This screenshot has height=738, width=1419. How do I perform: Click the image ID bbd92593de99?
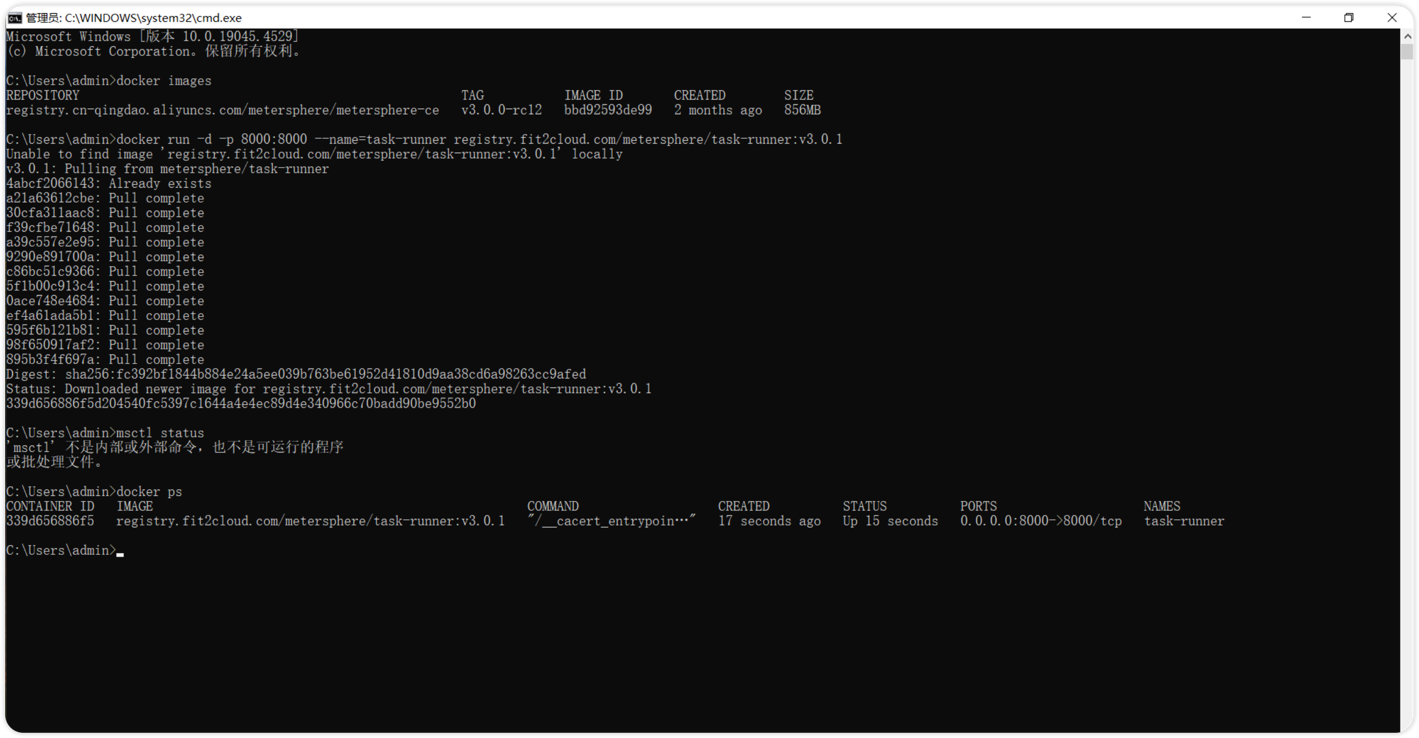click(x=608, y=110)
